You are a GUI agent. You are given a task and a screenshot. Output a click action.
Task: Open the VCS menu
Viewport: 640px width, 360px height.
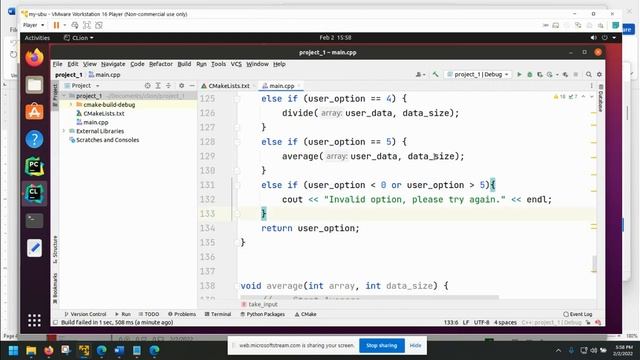point(236,64)
